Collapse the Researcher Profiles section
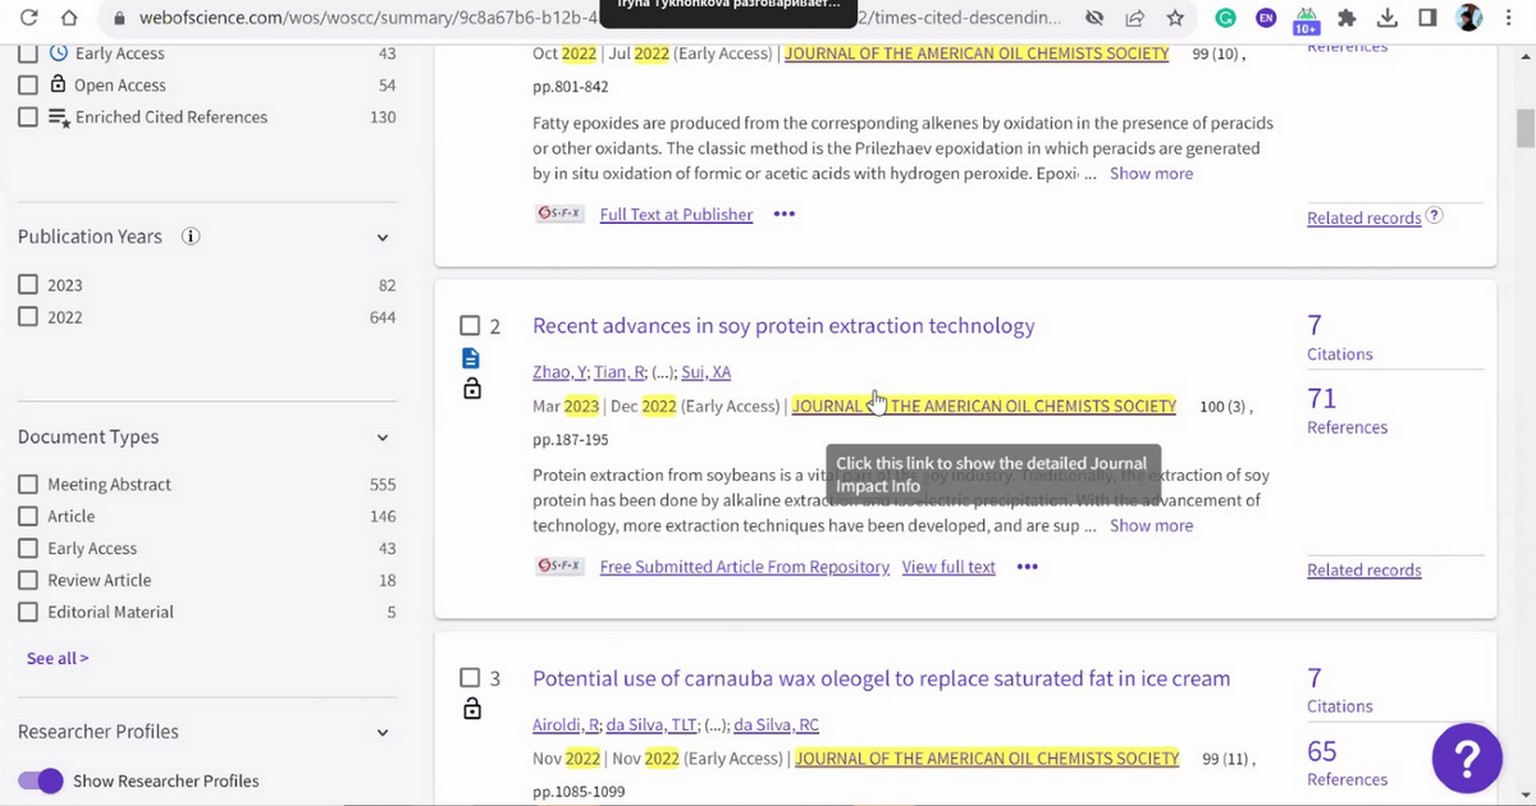1536x806 pixels. tap(382, 733)
